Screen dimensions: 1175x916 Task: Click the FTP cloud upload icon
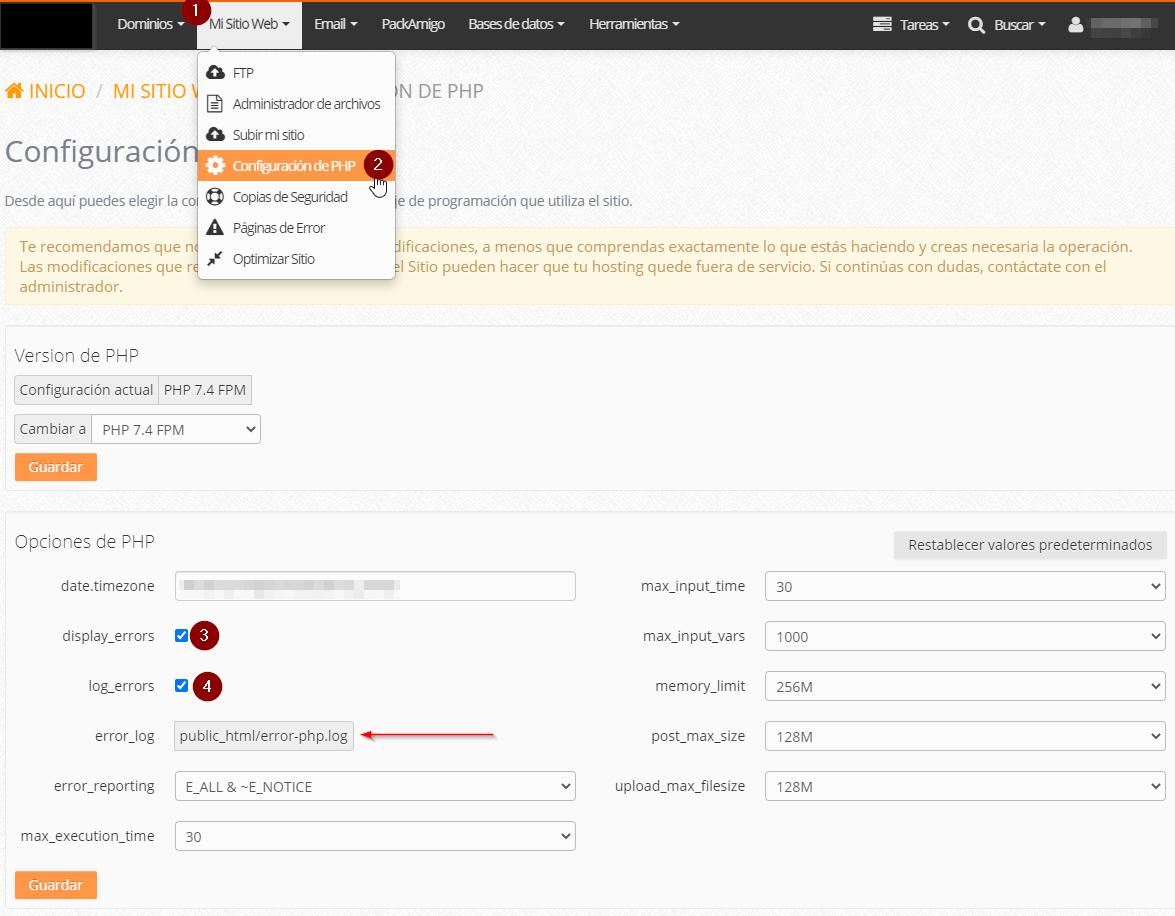pyautogui.click(x=215, y=73)
